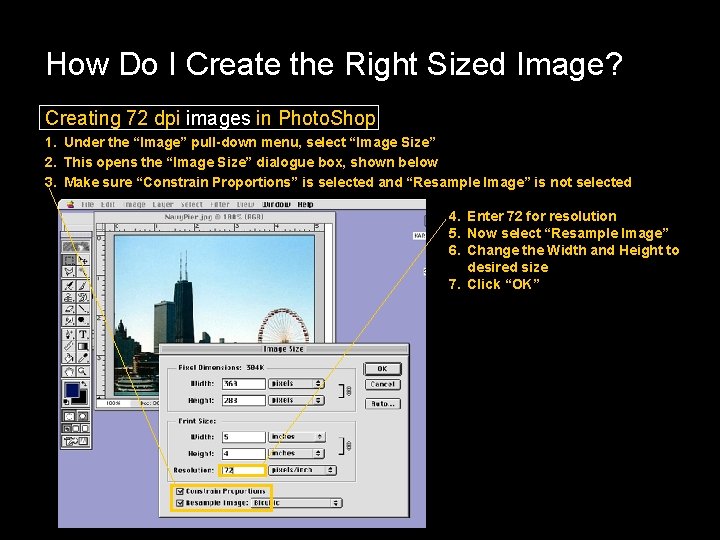Click the 100% zoom field in document window

113,403
